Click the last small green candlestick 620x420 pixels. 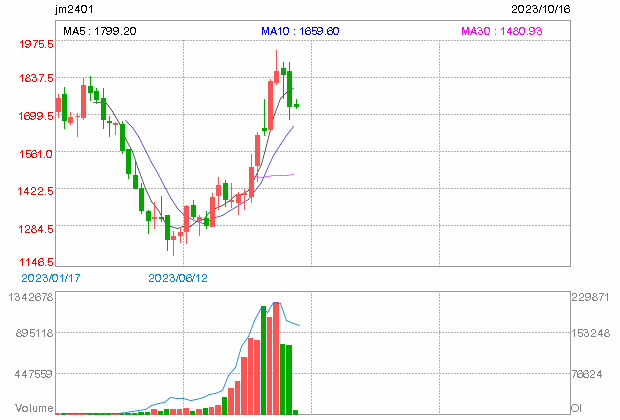click(x=297, y=105)
